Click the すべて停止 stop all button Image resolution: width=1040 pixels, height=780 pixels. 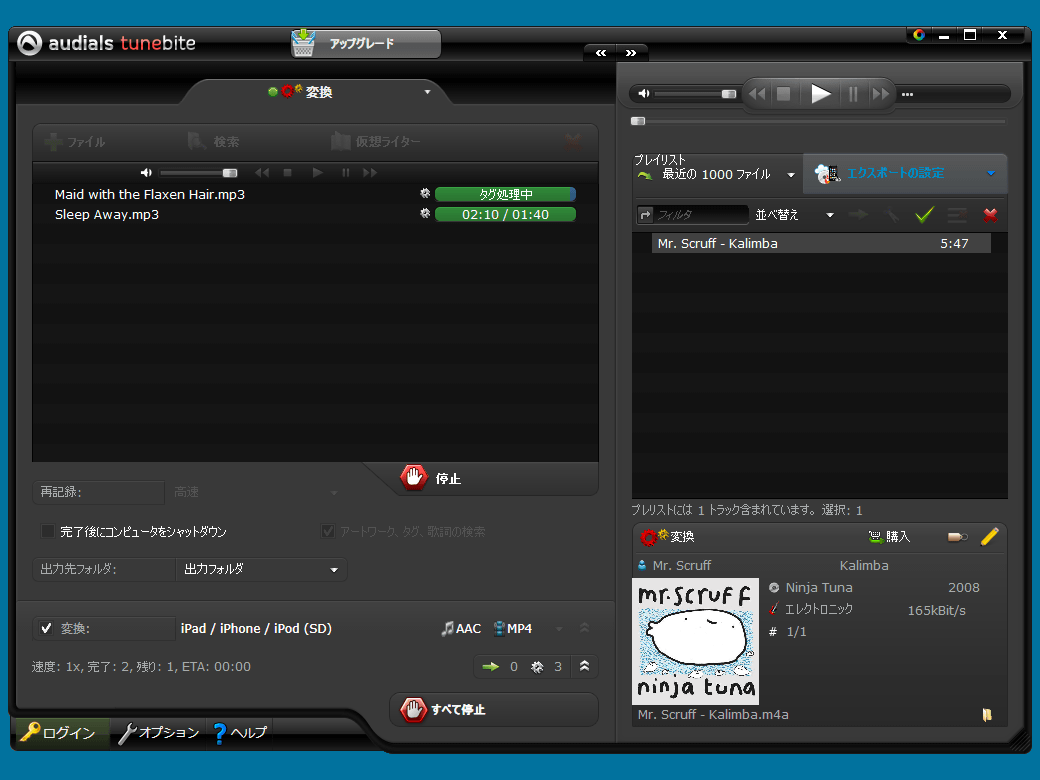pos(494,710)
